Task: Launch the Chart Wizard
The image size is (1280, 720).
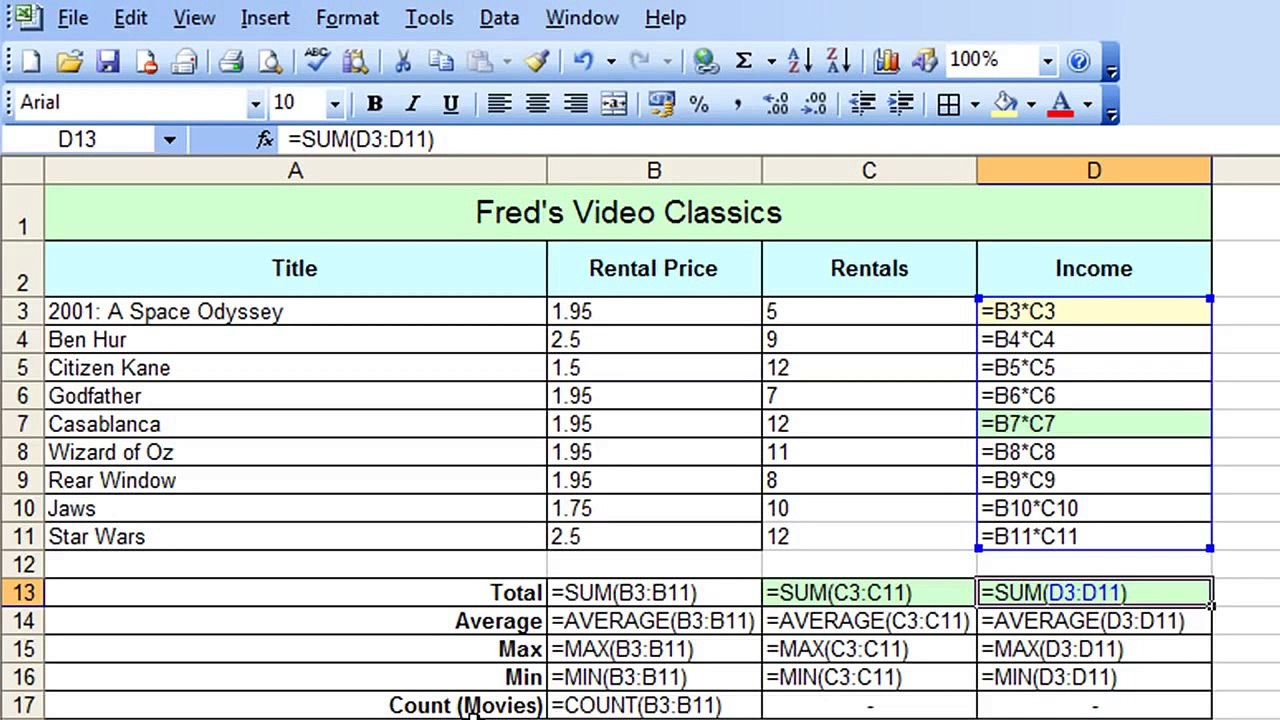Action: tap(886, 62)
